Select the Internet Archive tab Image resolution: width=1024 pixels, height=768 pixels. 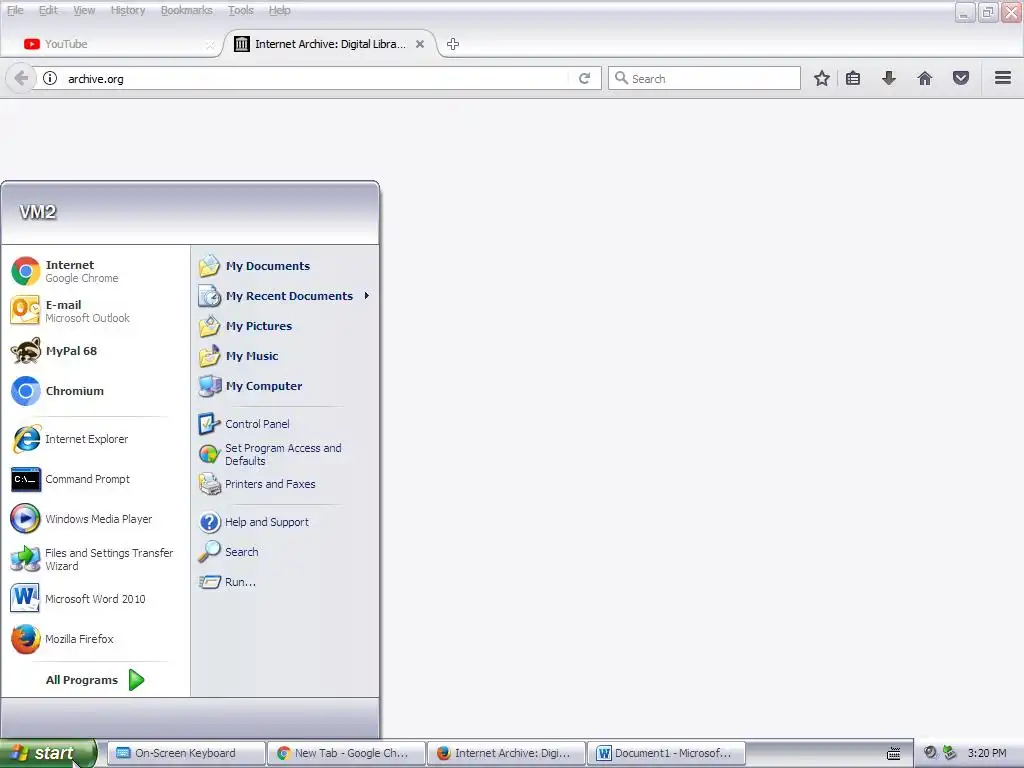pos(327,44)
